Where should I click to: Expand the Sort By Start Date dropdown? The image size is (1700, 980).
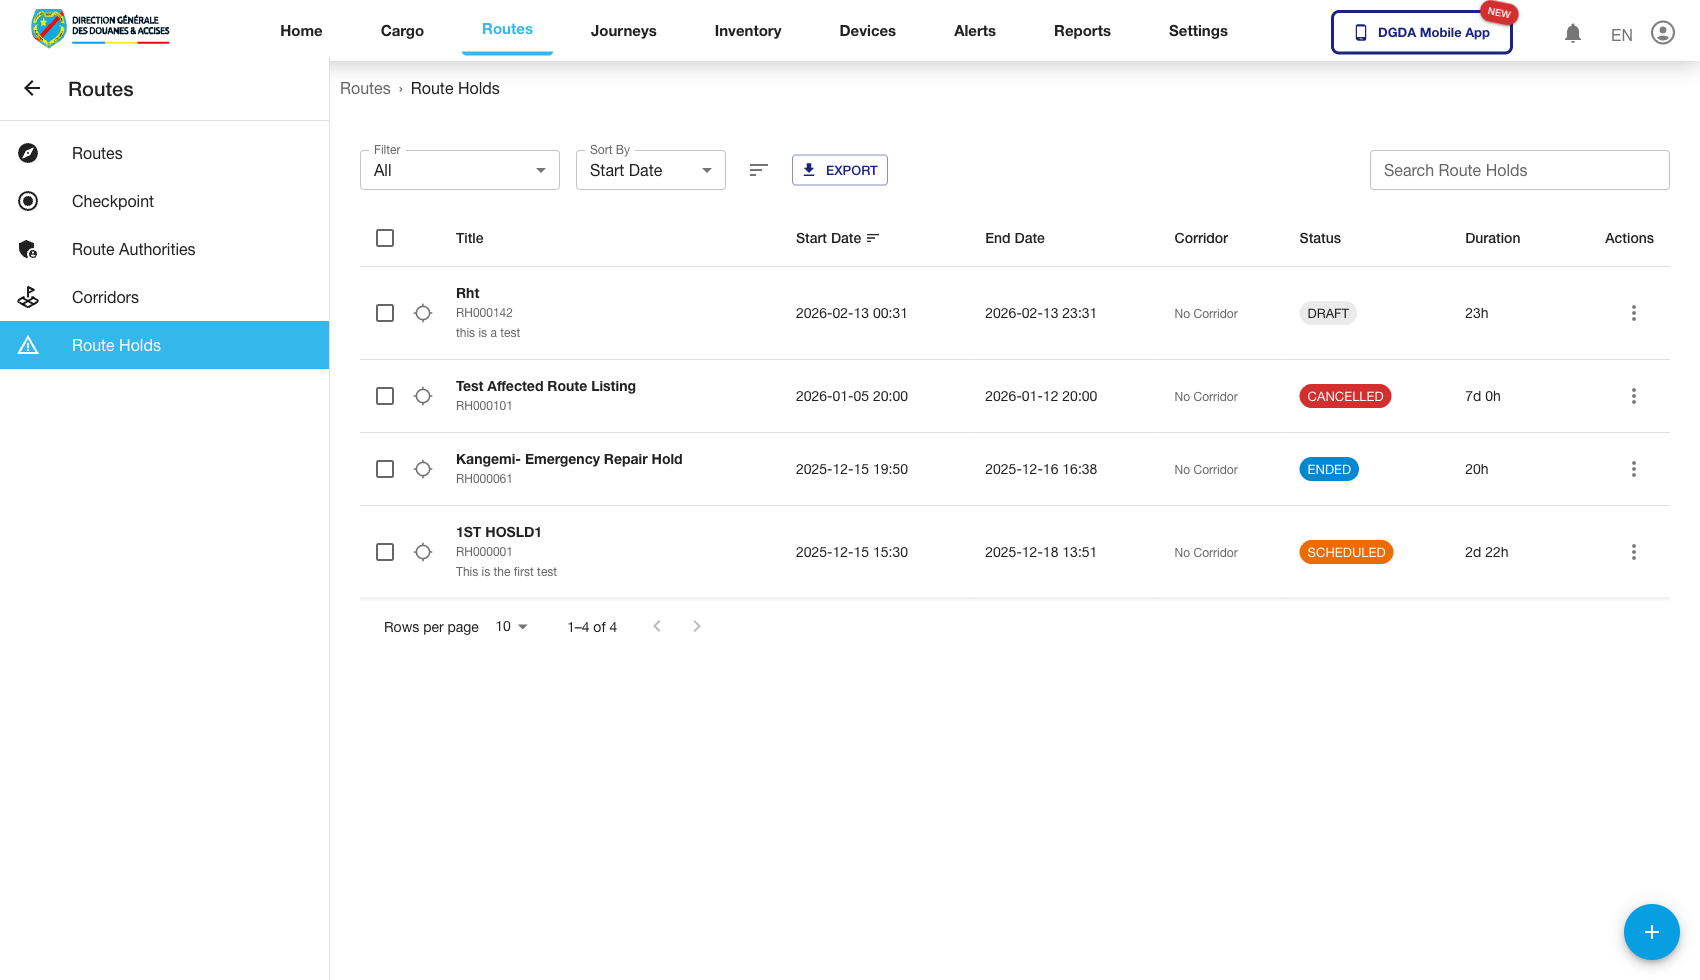point(650,170)
